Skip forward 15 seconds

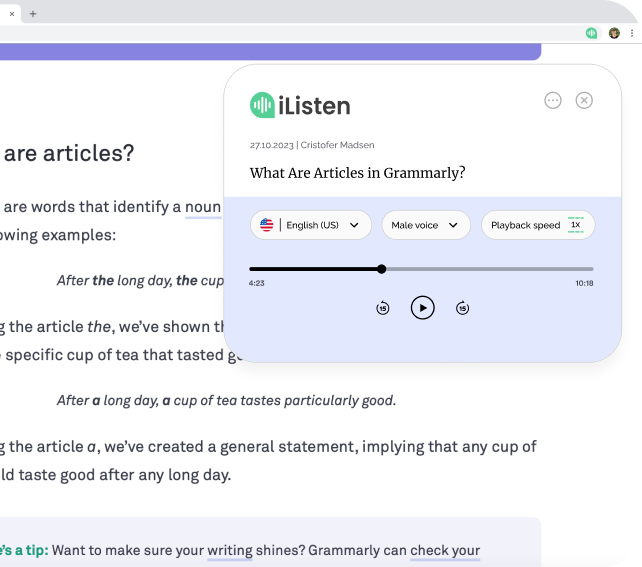pos(462,308)
